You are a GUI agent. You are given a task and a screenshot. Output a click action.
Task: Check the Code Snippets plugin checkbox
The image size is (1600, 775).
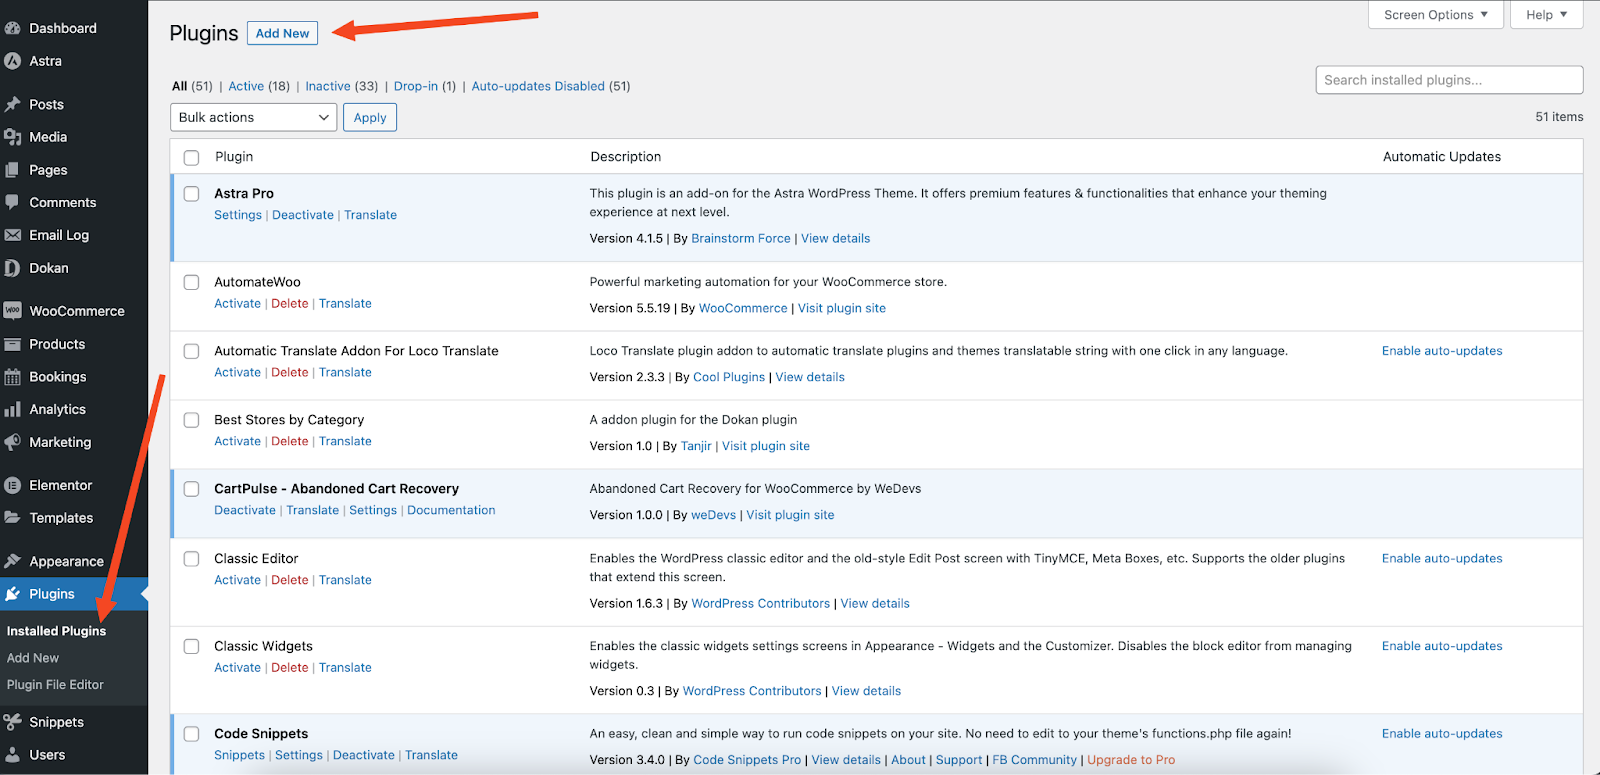(x=191, y=734)
